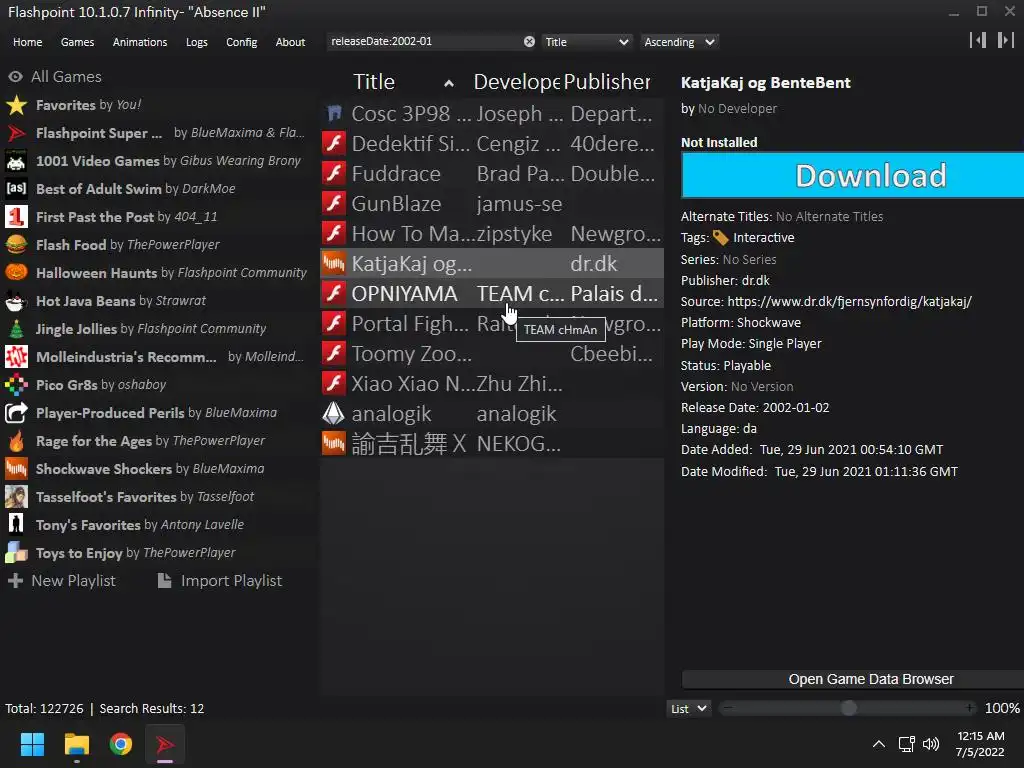Open the Ascending order dropdown
Viewport: 1024px width, 768px height.
[679, 42]
